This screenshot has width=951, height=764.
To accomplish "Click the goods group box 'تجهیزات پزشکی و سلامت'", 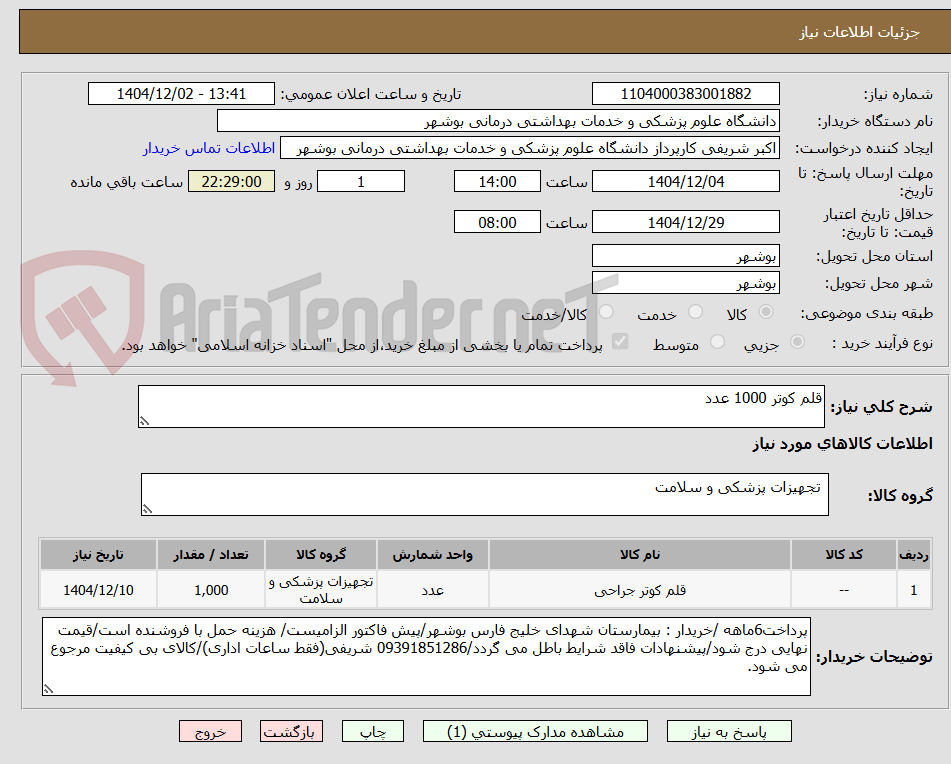I will click(x=485, y=495).
